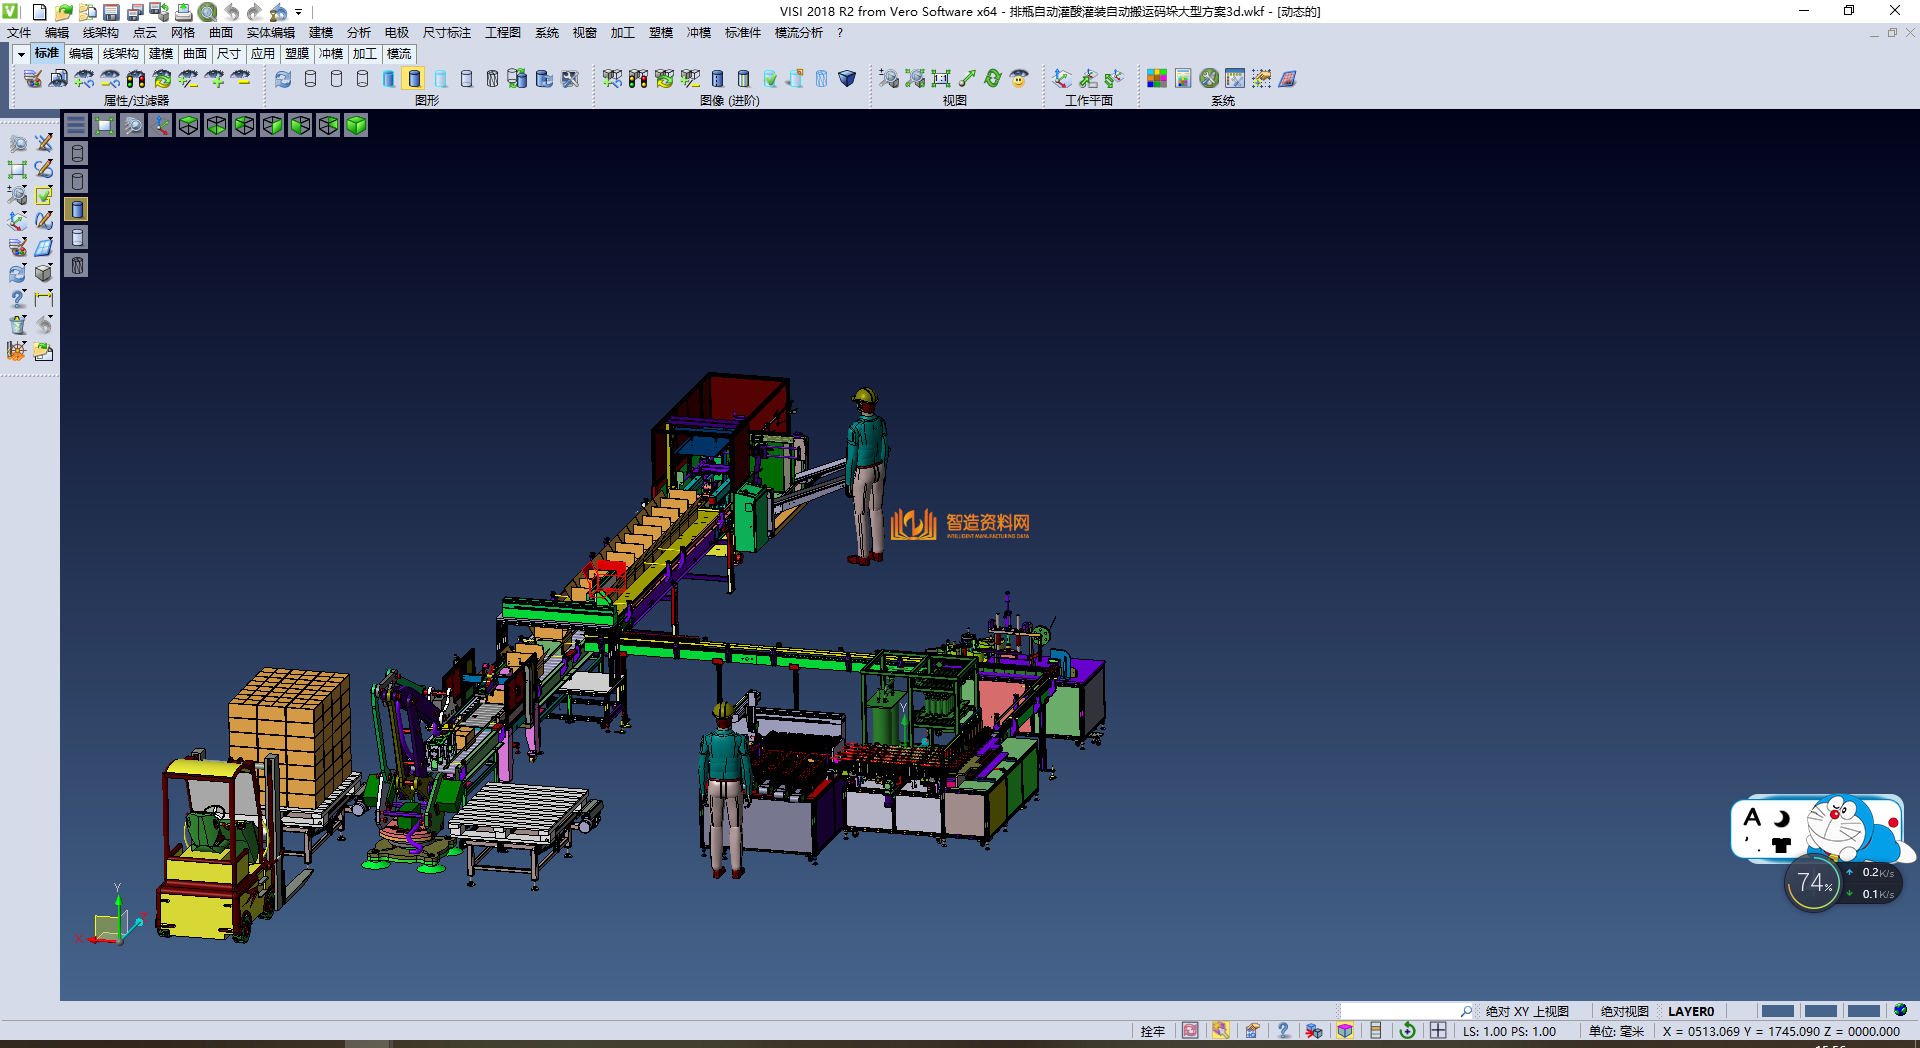1920x1048 pixels.
Task: Click the zoom magnifier icon in viewport bar
Action: click(132, 125)
